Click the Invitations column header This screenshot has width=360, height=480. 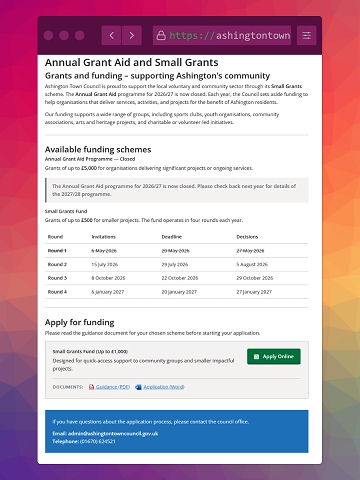(x=104, y=237)
